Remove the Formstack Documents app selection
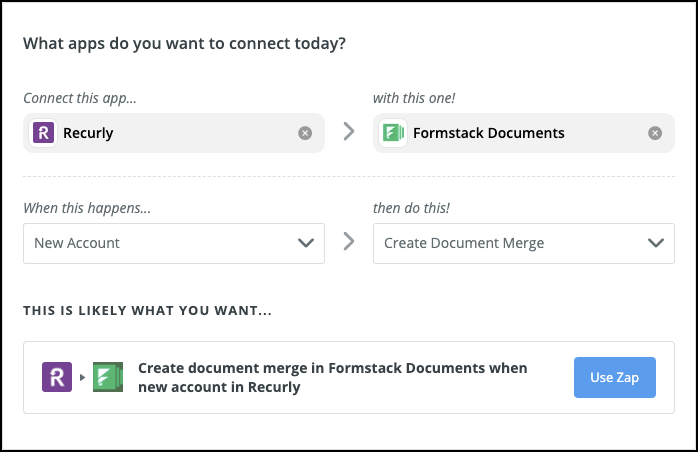698x452 pixels. pyautogui.click(x=655, y=133)
